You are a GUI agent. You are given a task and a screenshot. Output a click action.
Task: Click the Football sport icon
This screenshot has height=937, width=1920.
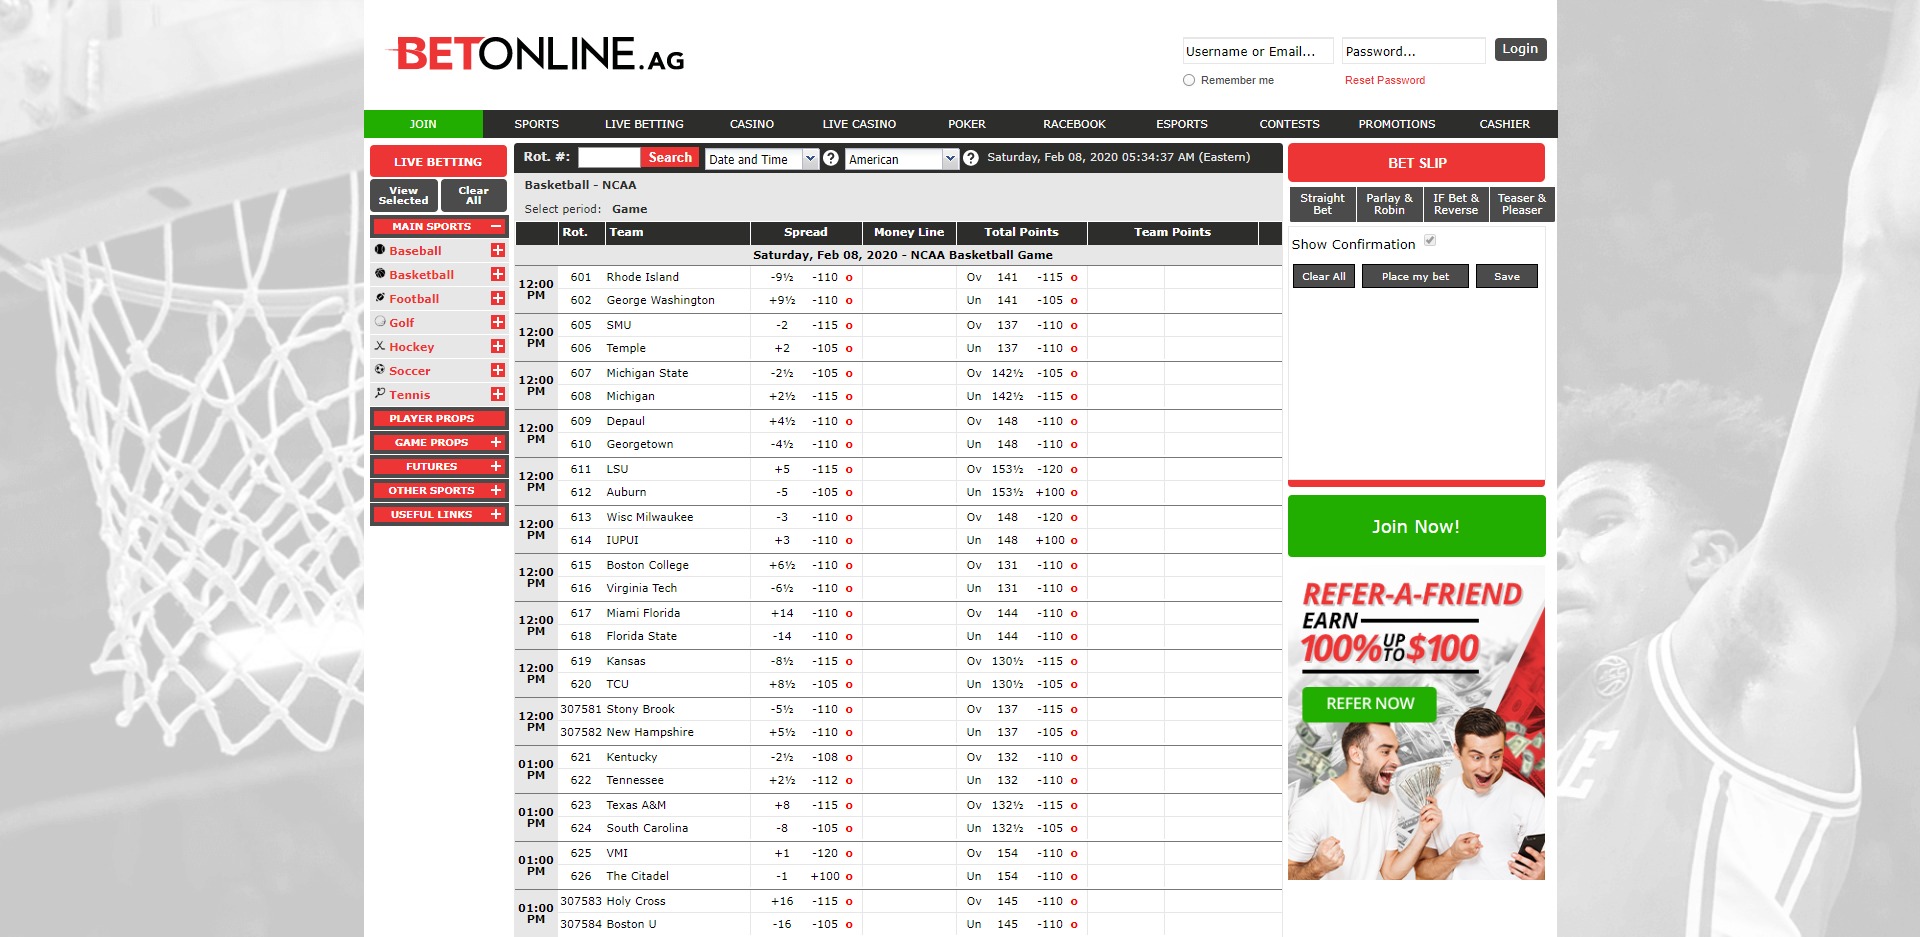pyautogui.click(x=380, y=298)
